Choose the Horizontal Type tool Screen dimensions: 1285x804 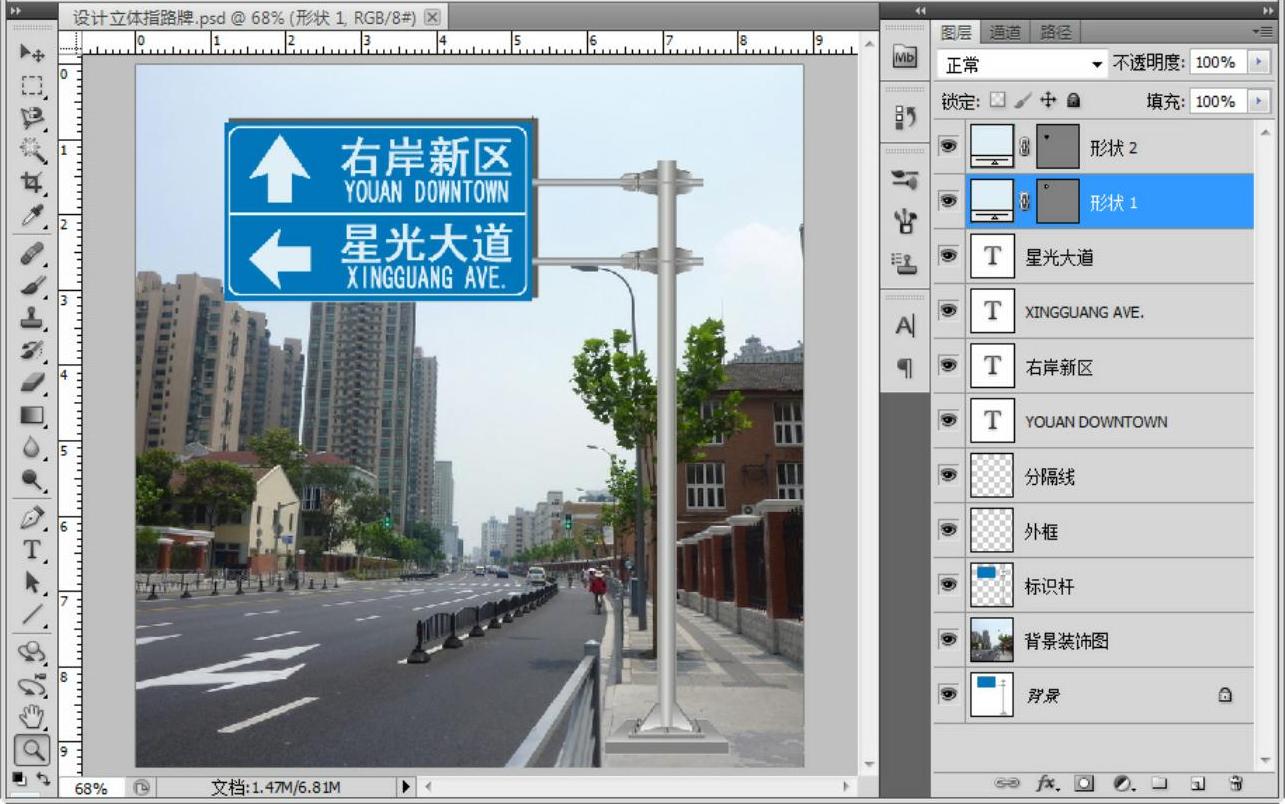(32, 550)
